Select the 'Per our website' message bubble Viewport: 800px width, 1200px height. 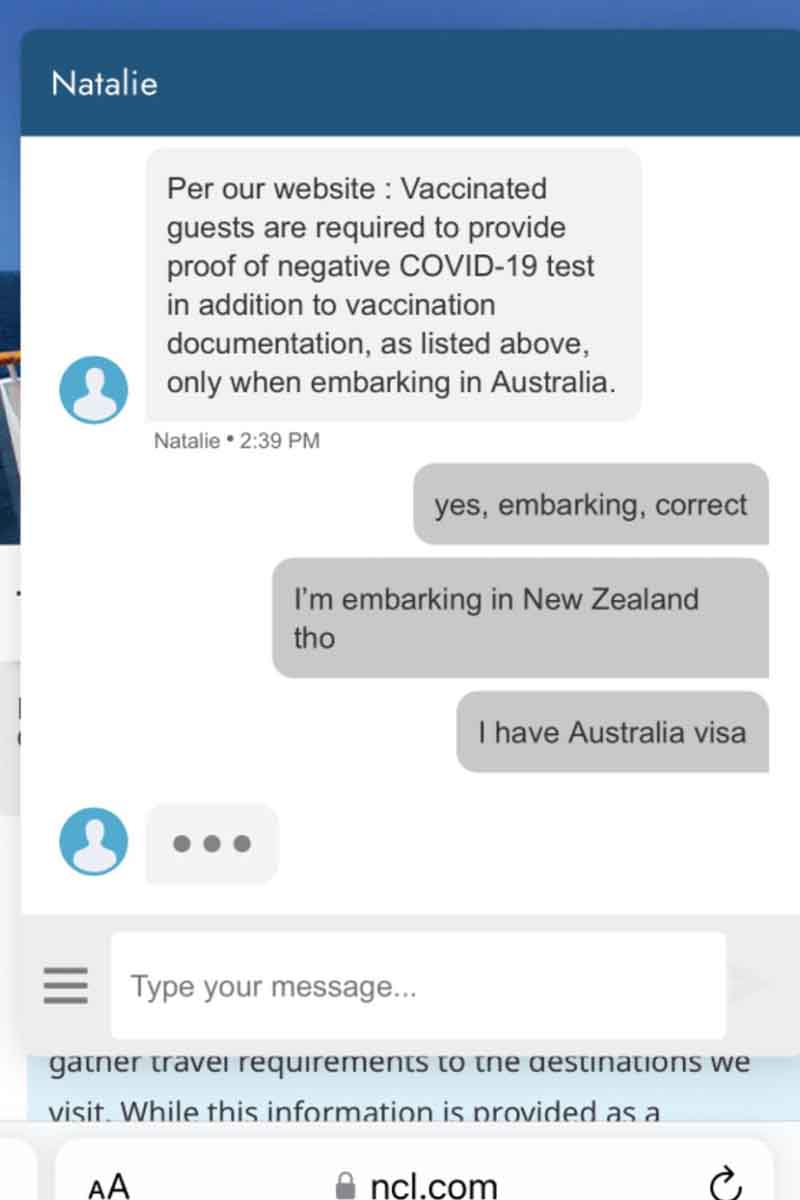click(x=394, y=284)
